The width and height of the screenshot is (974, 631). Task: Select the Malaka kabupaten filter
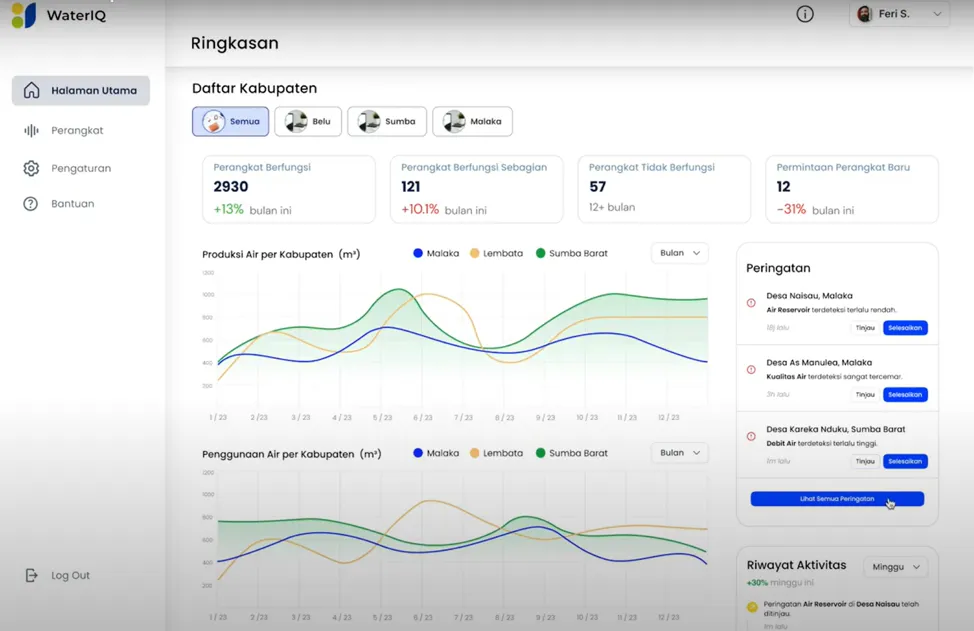point(472,121)
